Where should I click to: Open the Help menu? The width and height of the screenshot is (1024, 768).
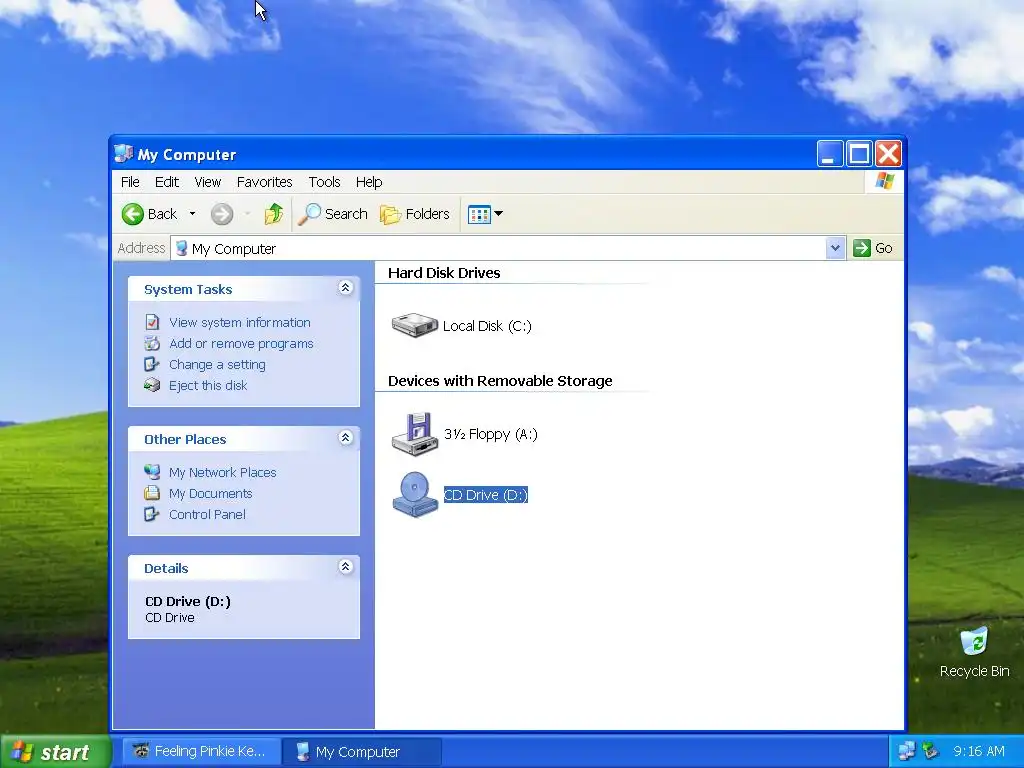pyautogui.click(x=369, y=182)
